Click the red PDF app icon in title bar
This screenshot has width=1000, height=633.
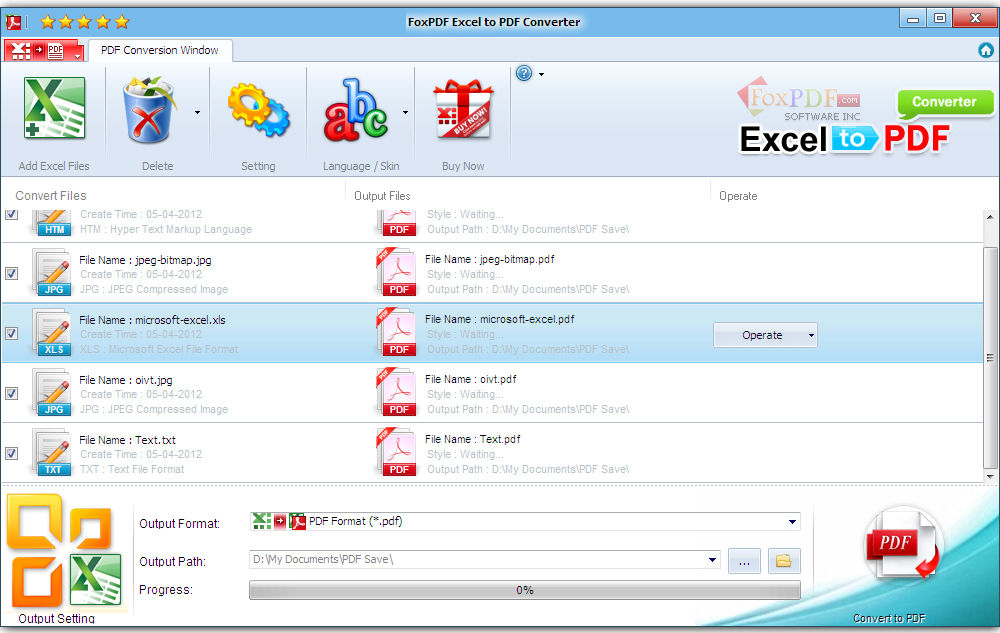13,22
